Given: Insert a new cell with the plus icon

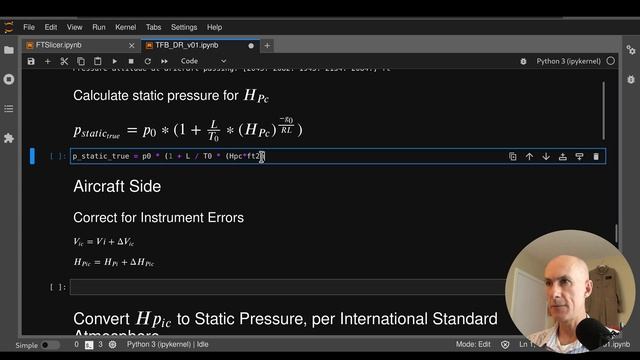Looking at the screenshot, I should pyautogui.click(x=48, y=61).
